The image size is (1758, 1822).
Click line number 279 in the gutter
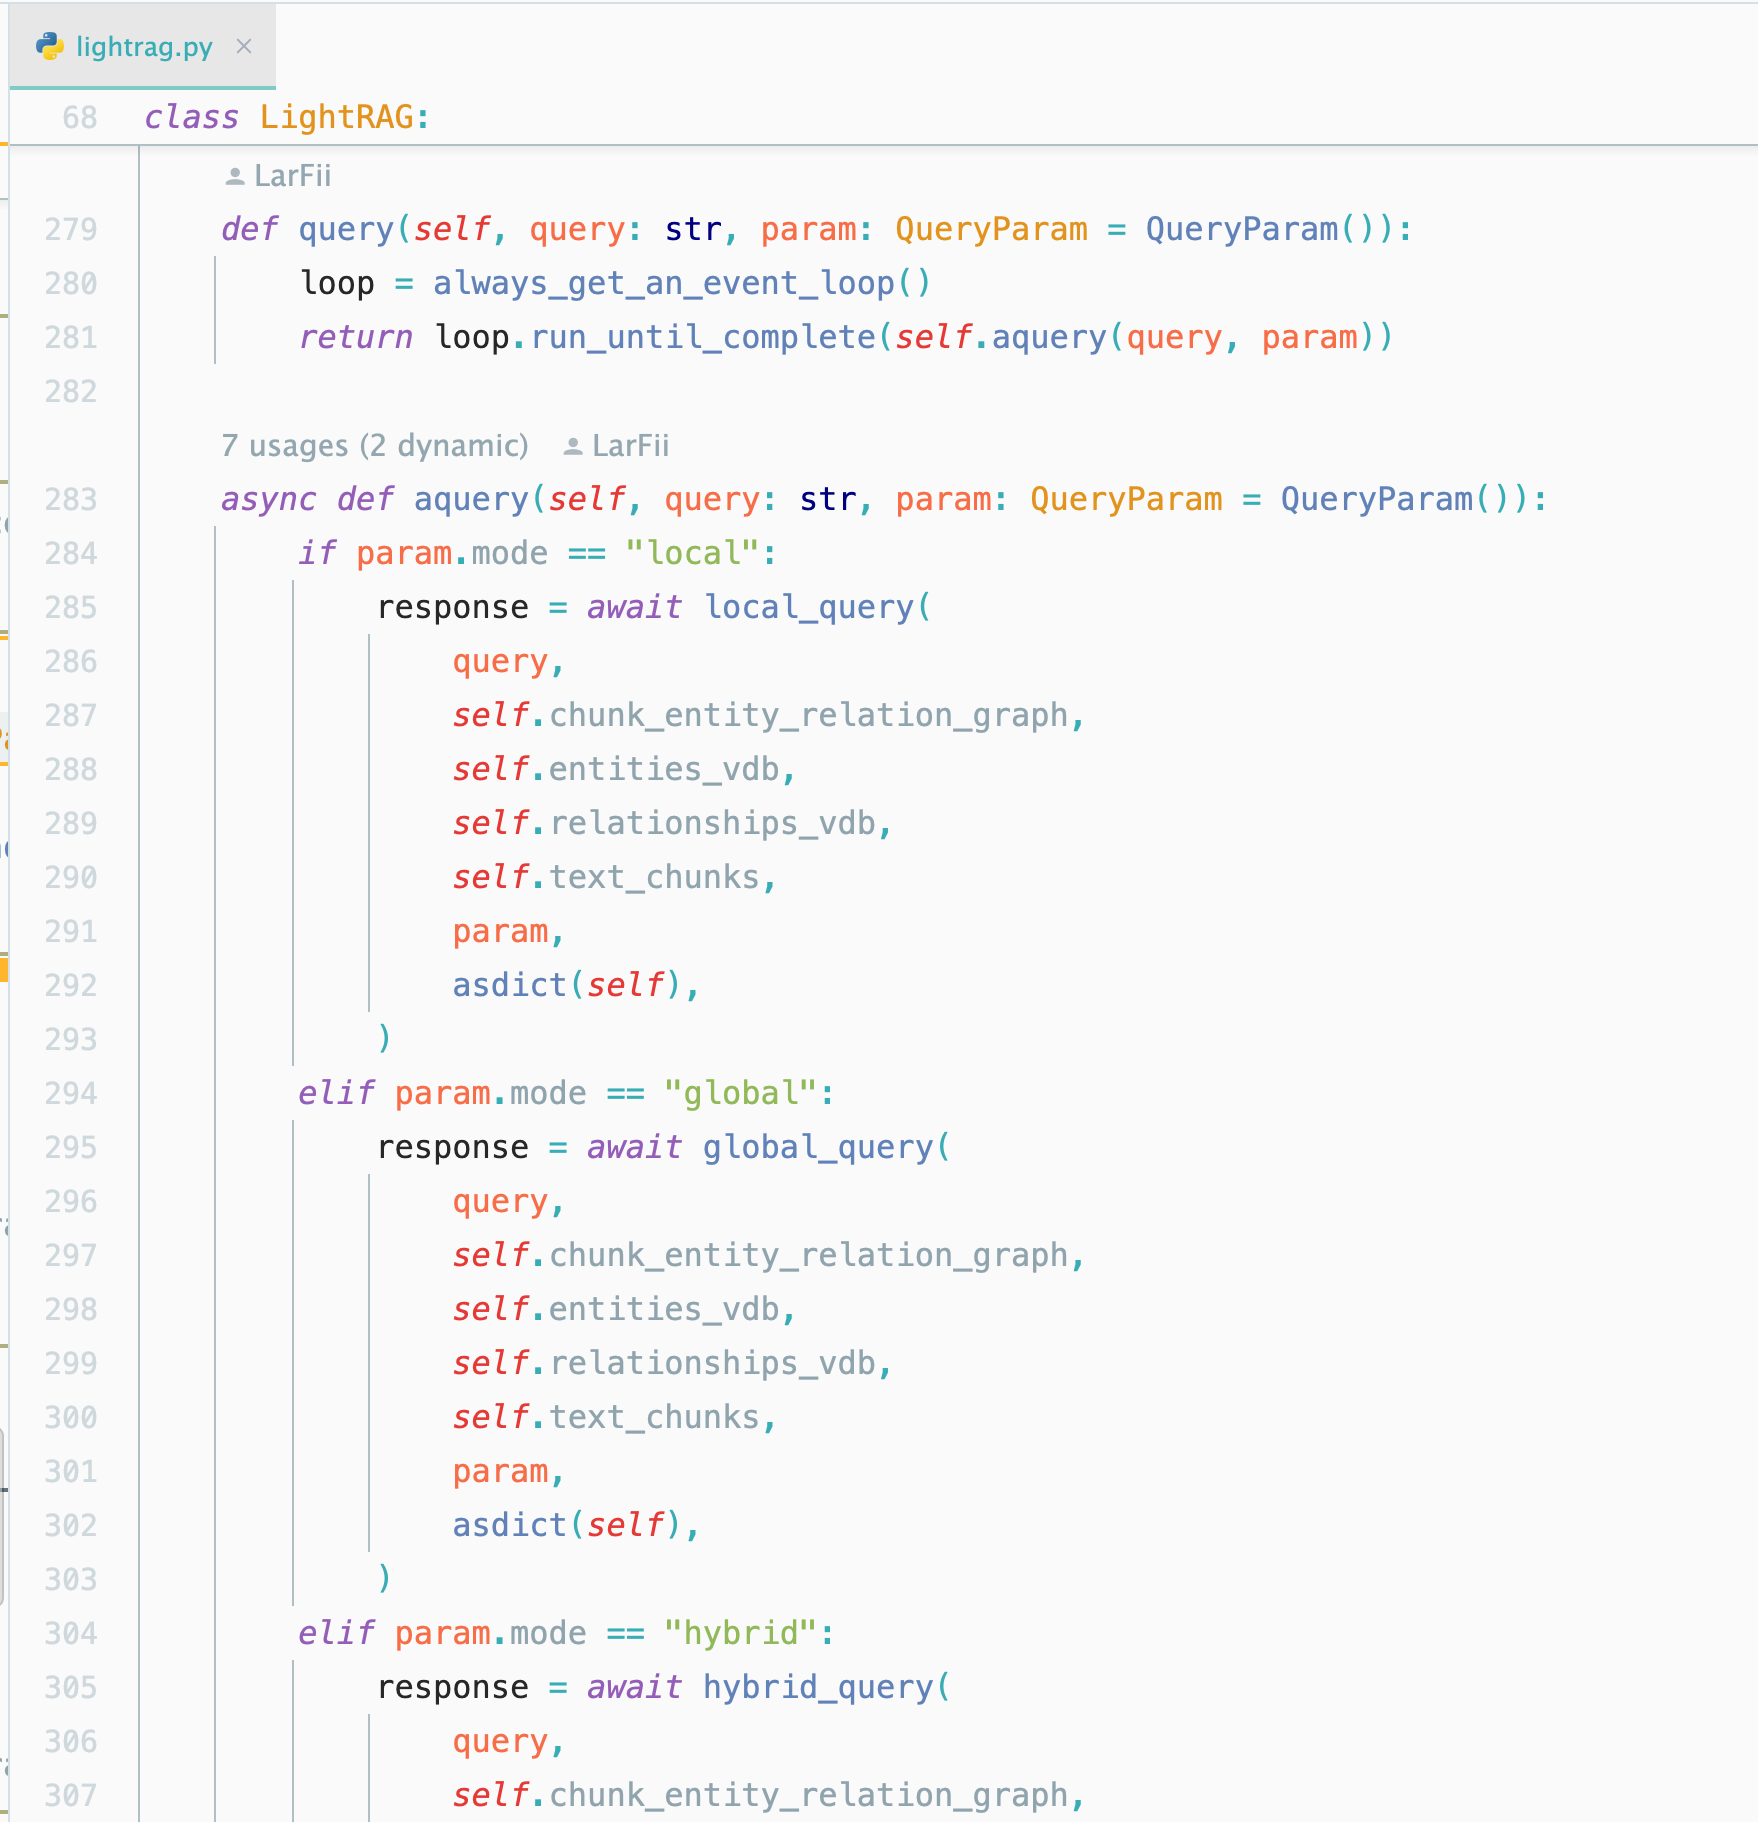click(x=71, y=230)
